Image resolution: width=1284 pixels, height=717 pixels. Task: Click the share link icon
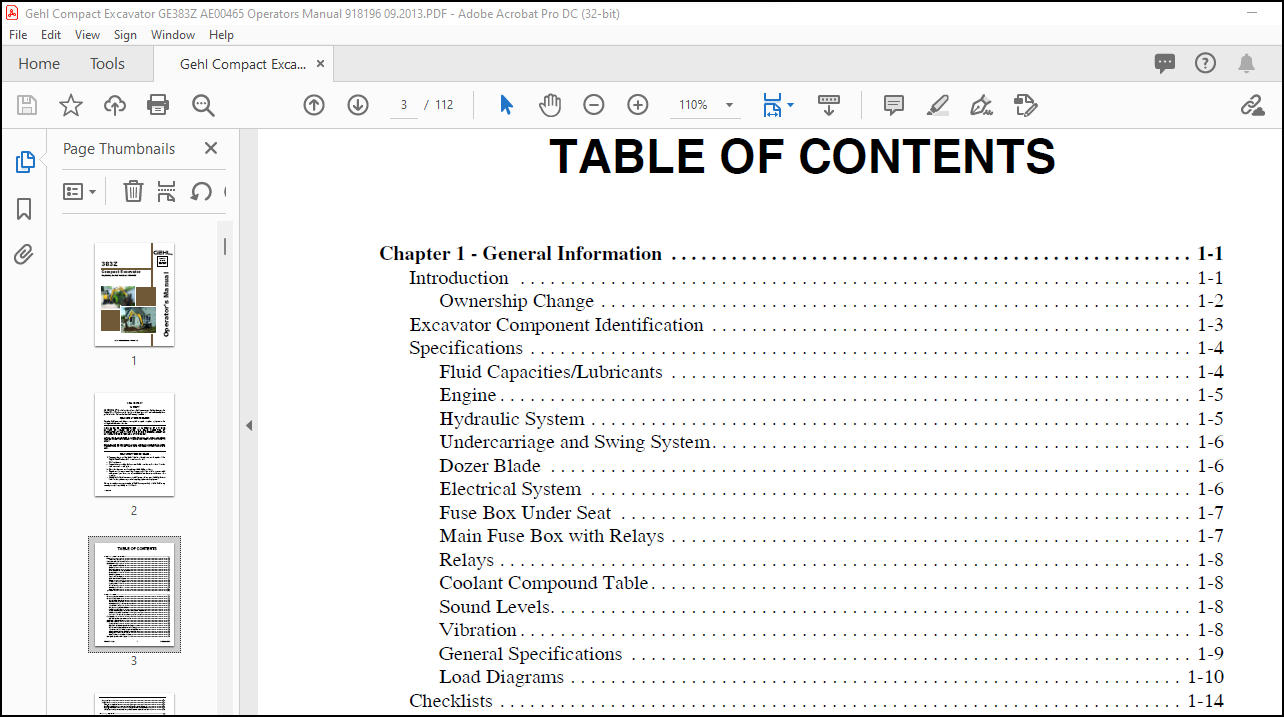click(x=1252, y=105)
